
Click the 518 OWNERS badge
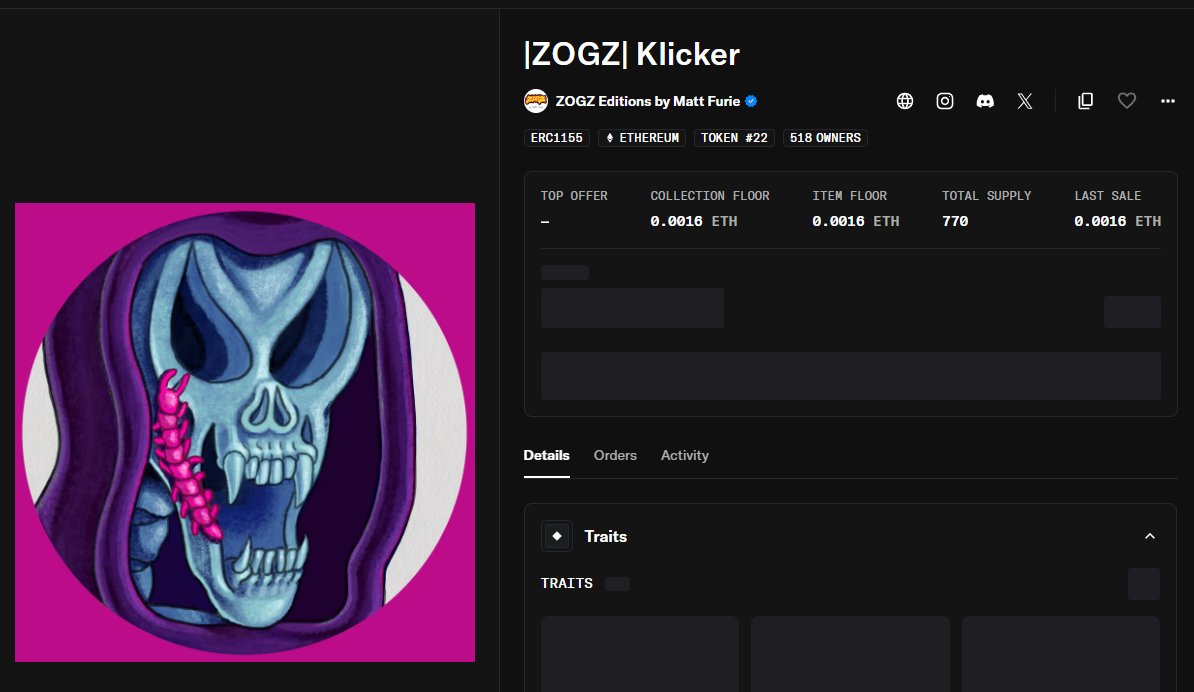[x=825, y=138]
